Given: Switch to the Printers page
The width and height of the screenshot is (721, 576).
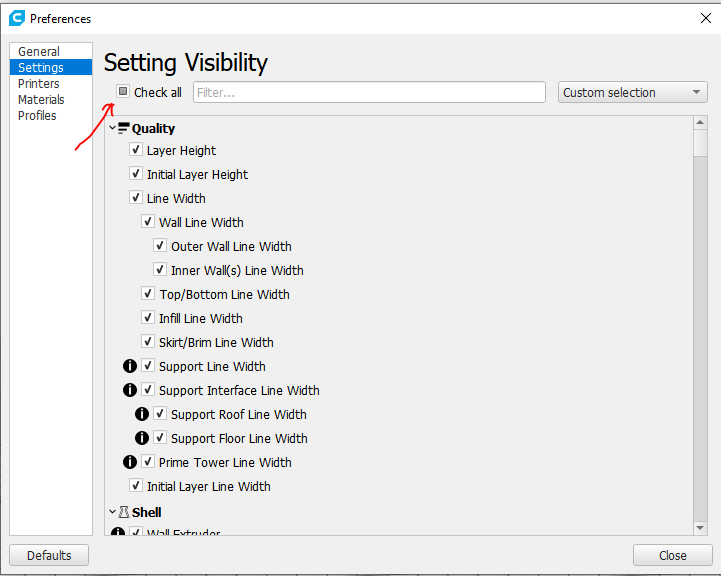Looking at the screenshot, I should click(39, 84).
